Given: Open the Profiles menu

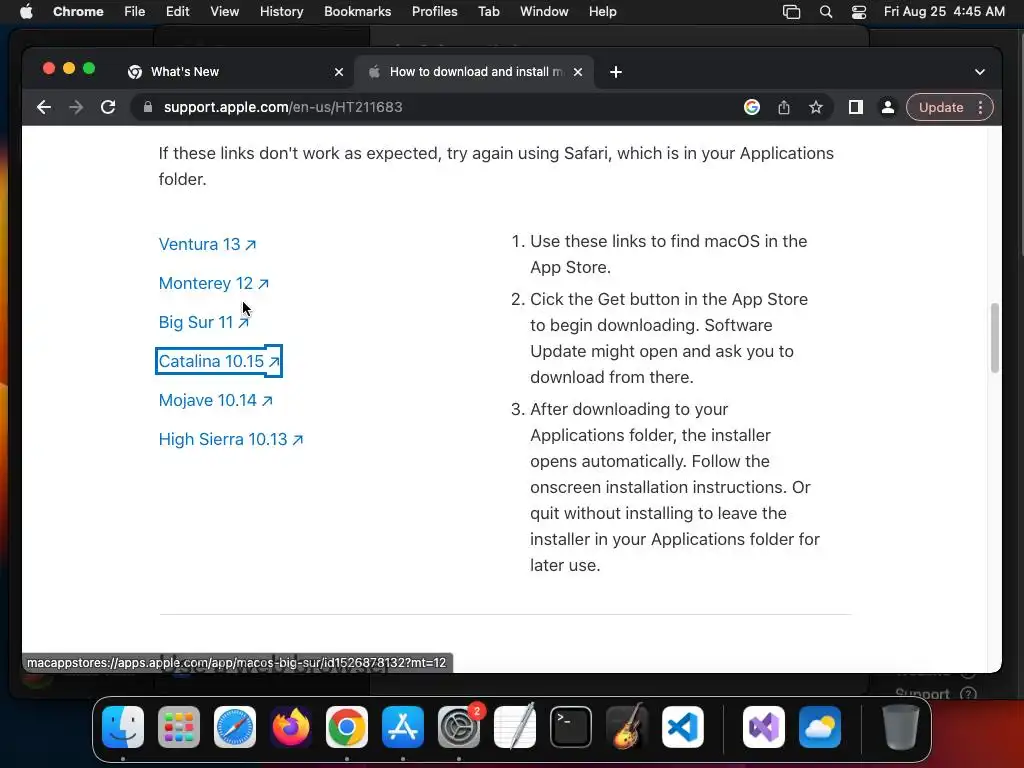Looking at the screenshot, I should [434, 12].
